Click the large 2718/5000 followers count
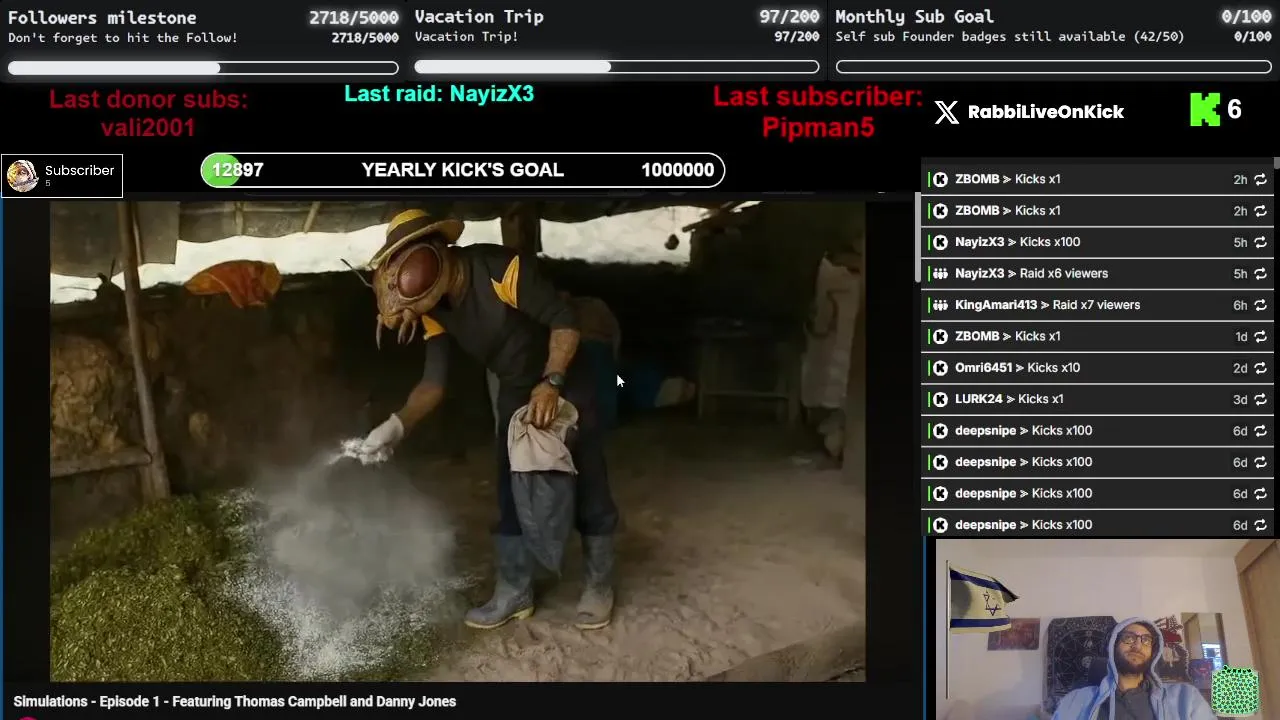 [x=354, y=17]
